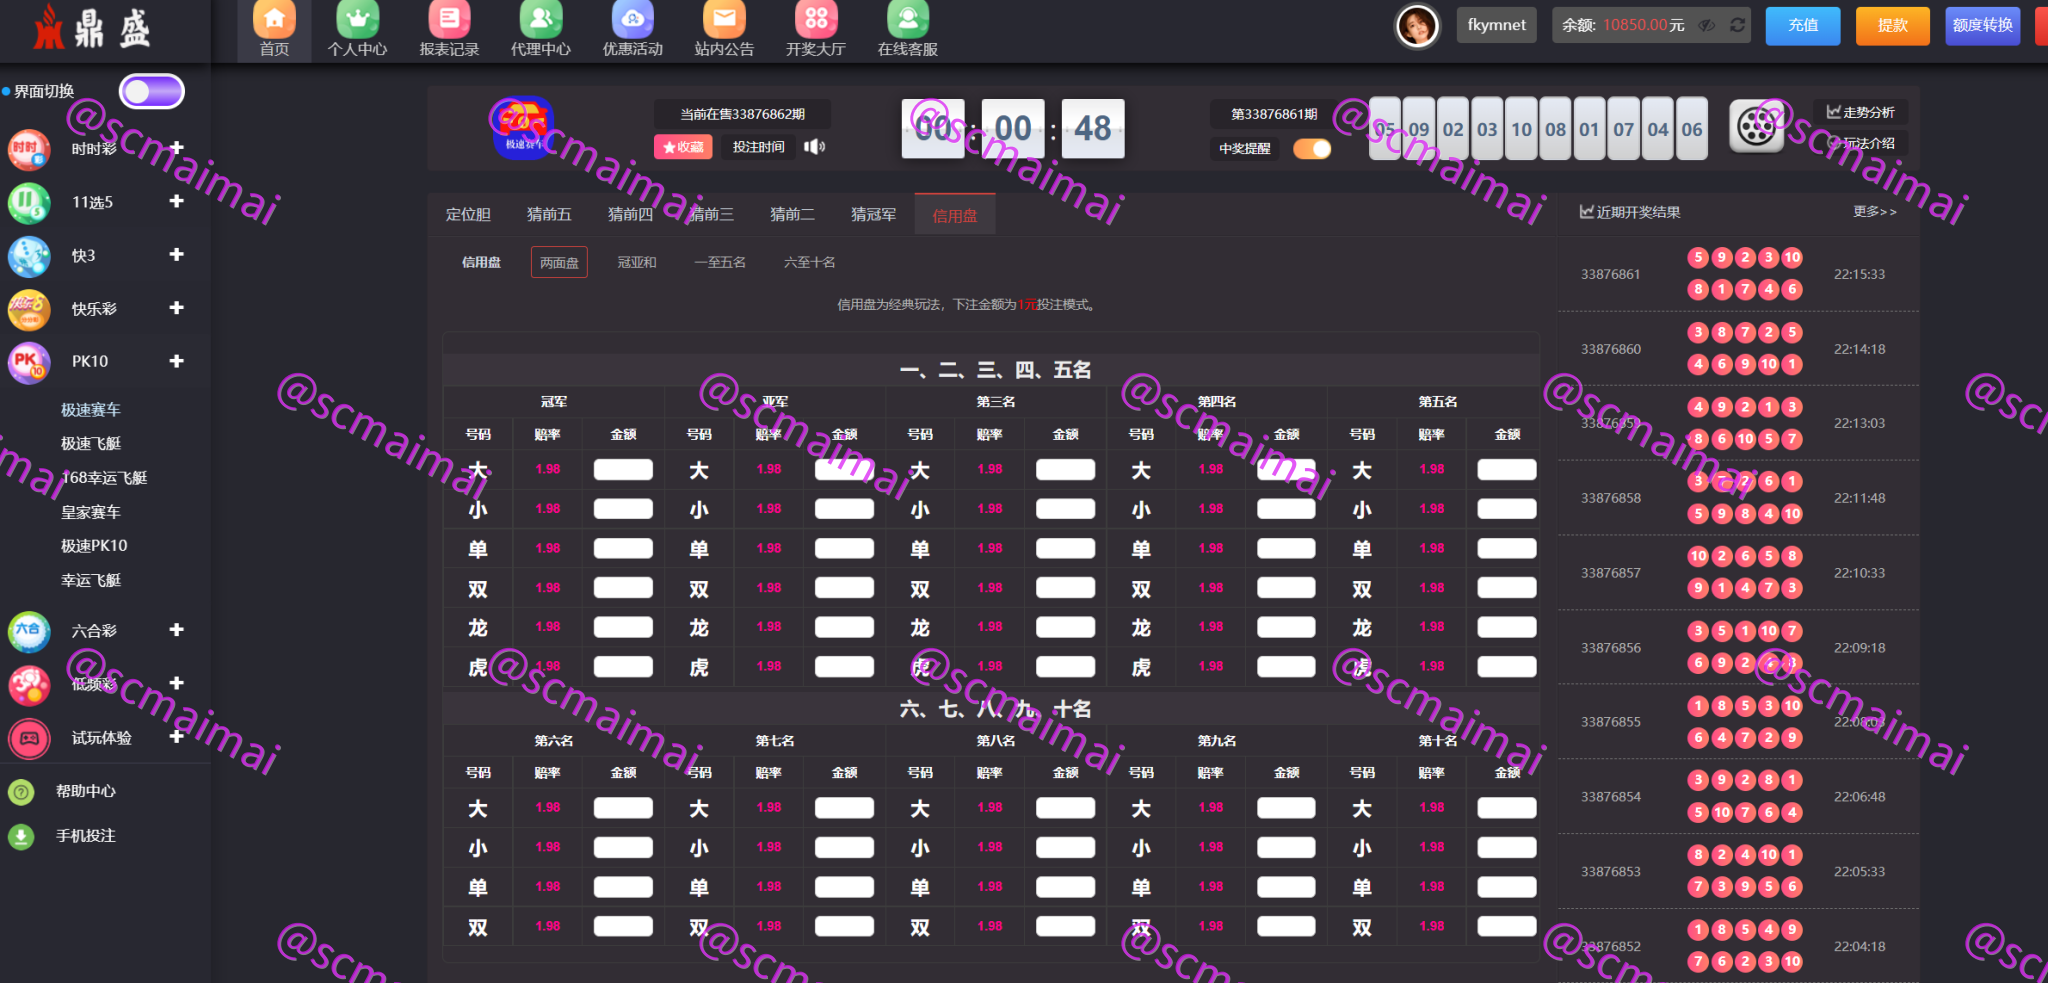Open the 站内公告 mail icon
2048x983 pixels.
click(724, 18)
